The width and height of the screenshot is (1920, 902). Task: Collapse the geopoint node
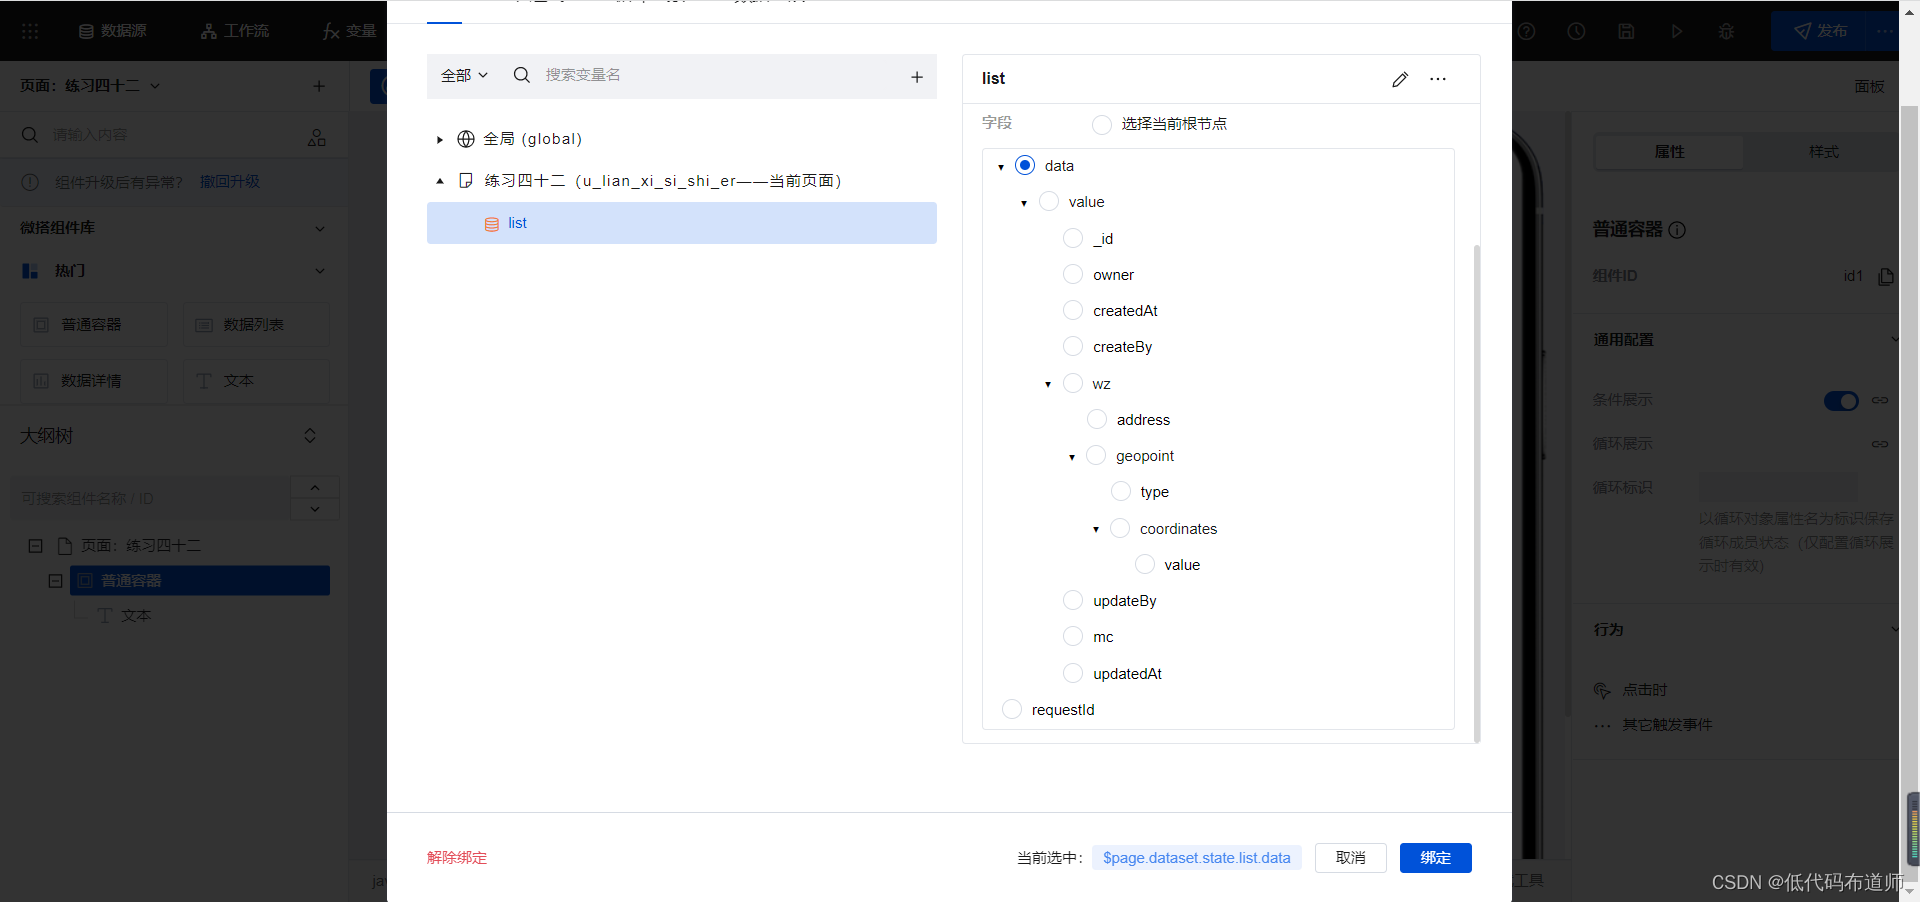click(1072, 457)
